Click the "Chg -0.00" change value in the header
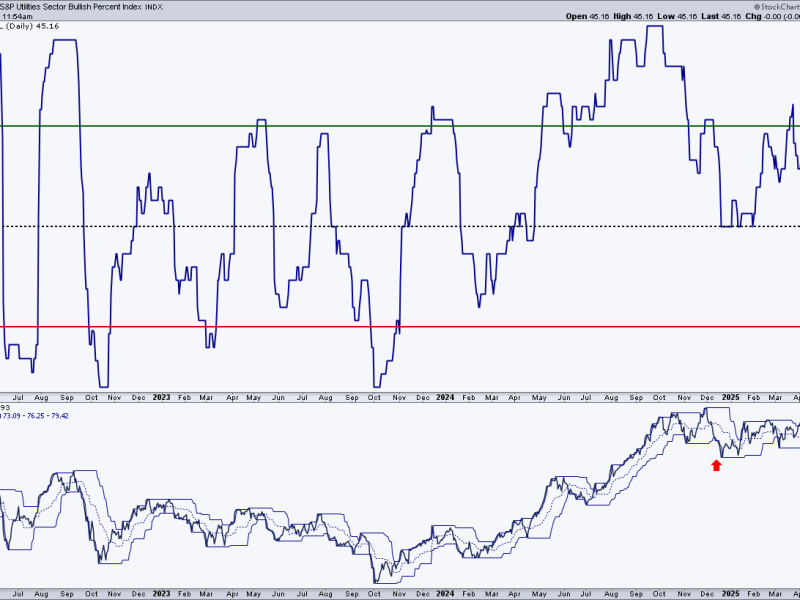Viewport: 800px width, 600px height. [x=763, y=16]
